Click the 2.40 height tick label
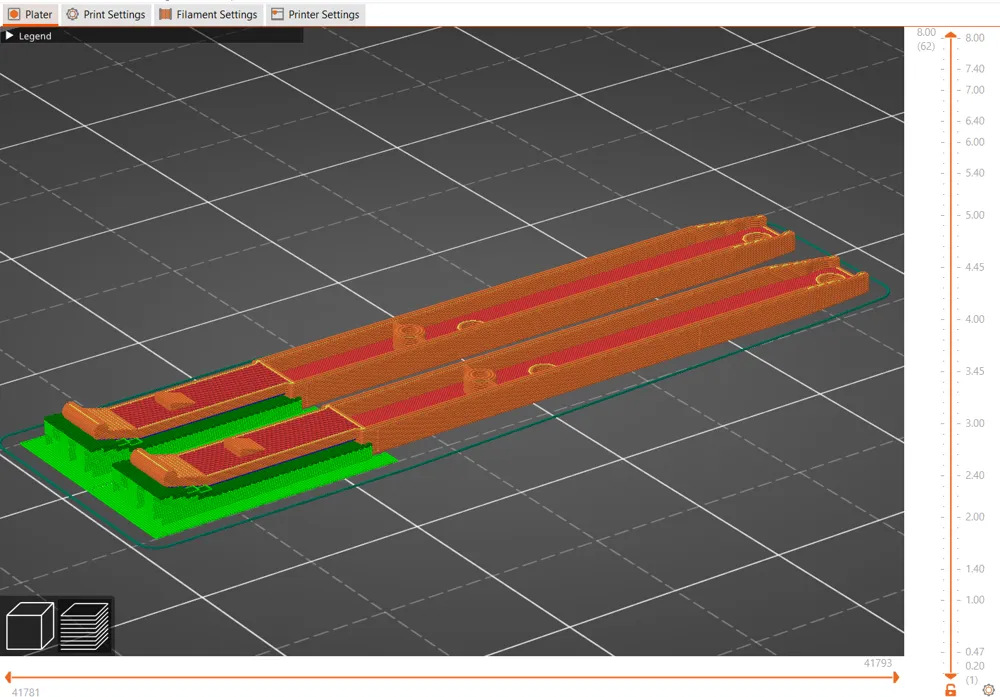The width and height of the screenshot is (1000, 697). pos(974,475)
